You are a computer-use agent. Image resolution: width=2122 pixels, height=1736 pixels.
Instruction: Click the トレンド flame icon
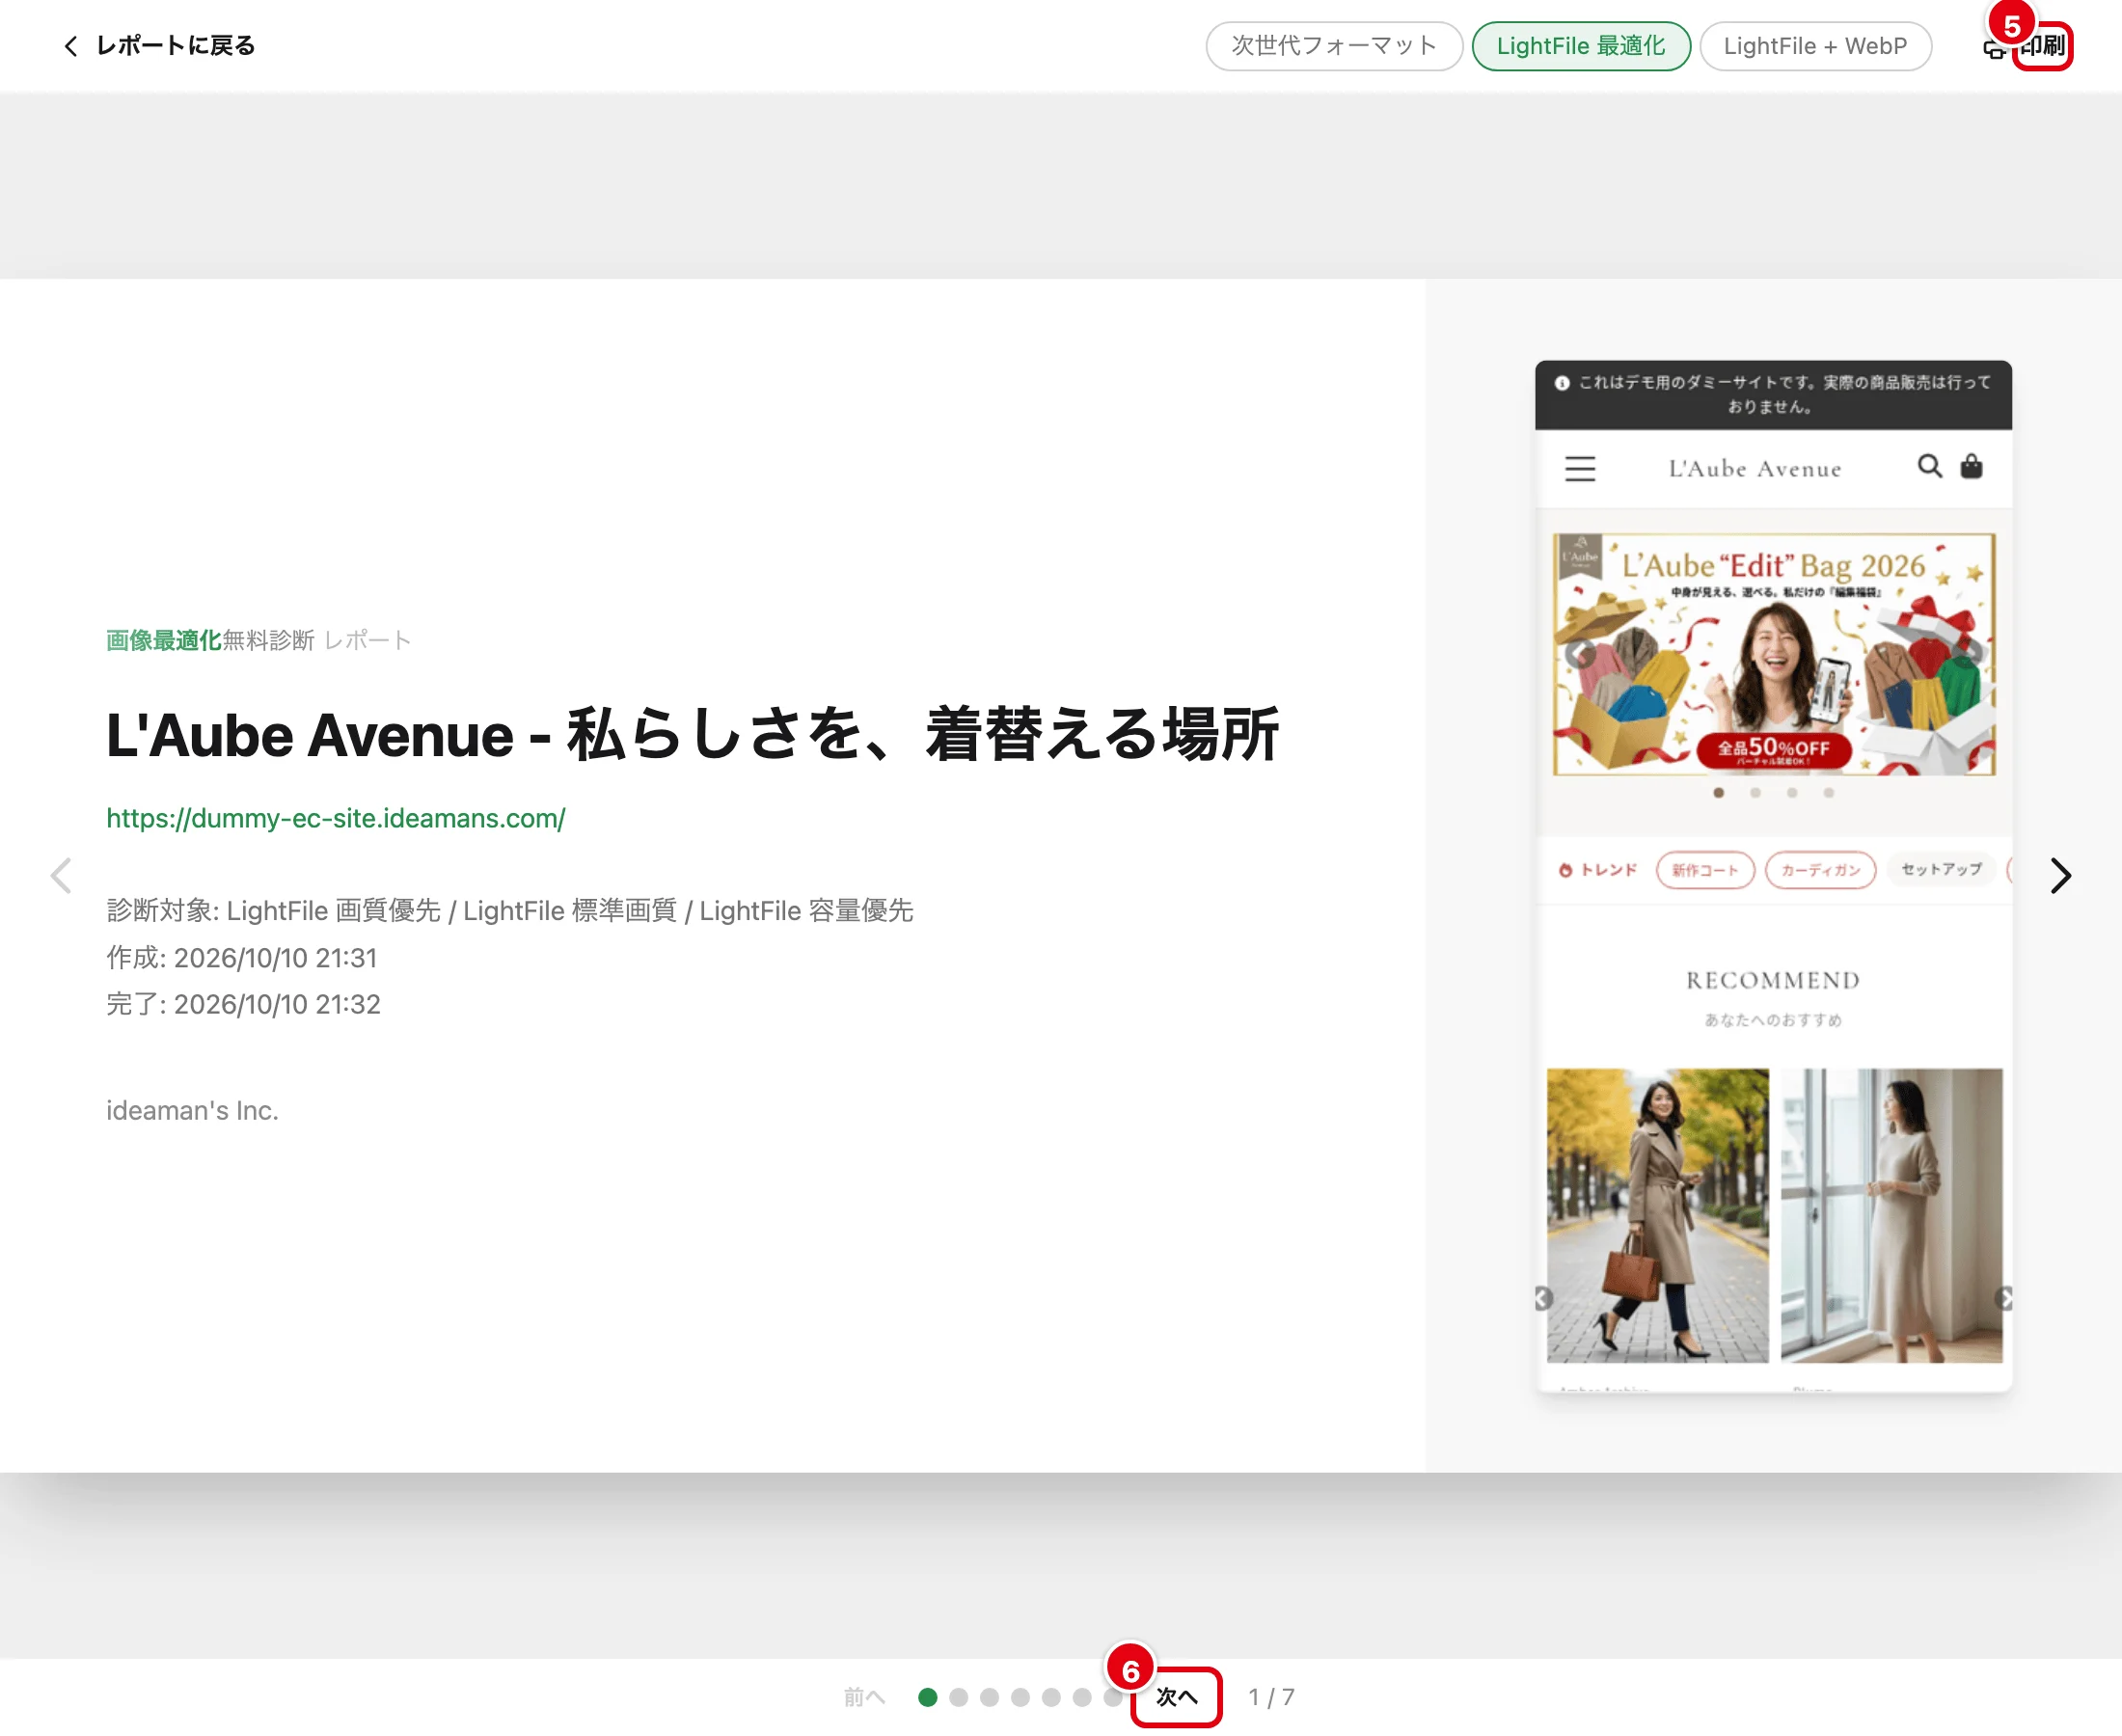coord(1565,870)
